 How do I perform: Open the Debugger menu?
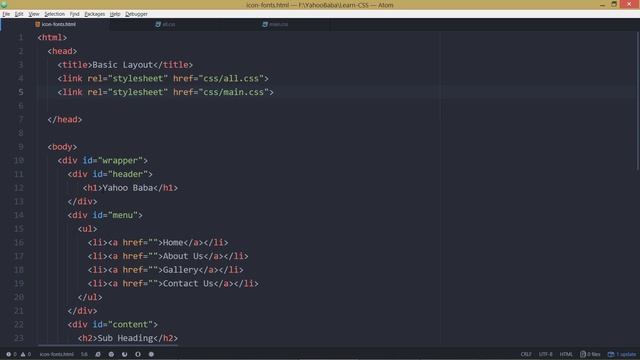click(x=136, y=14)
